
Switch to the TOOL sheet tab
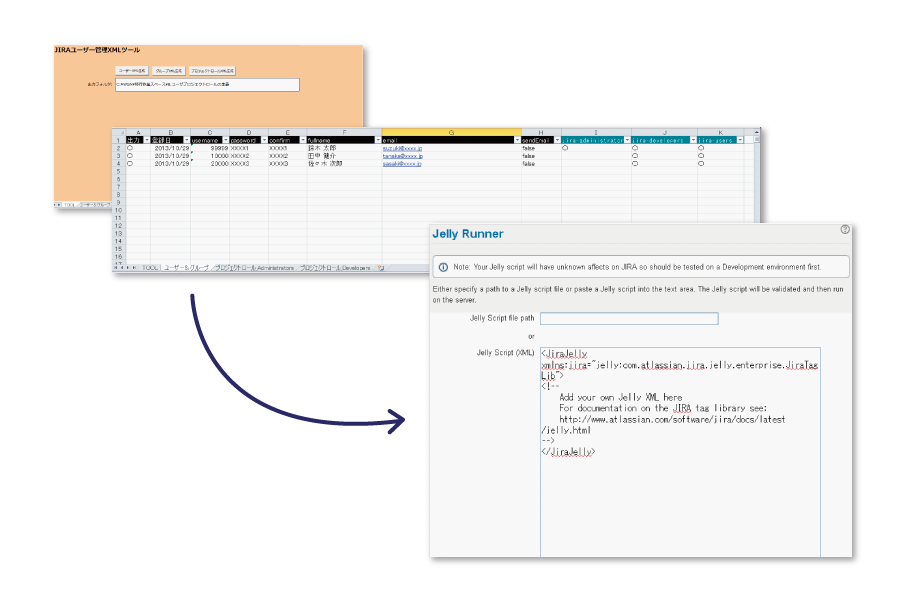pyautogui.click(x=150, y=268)
